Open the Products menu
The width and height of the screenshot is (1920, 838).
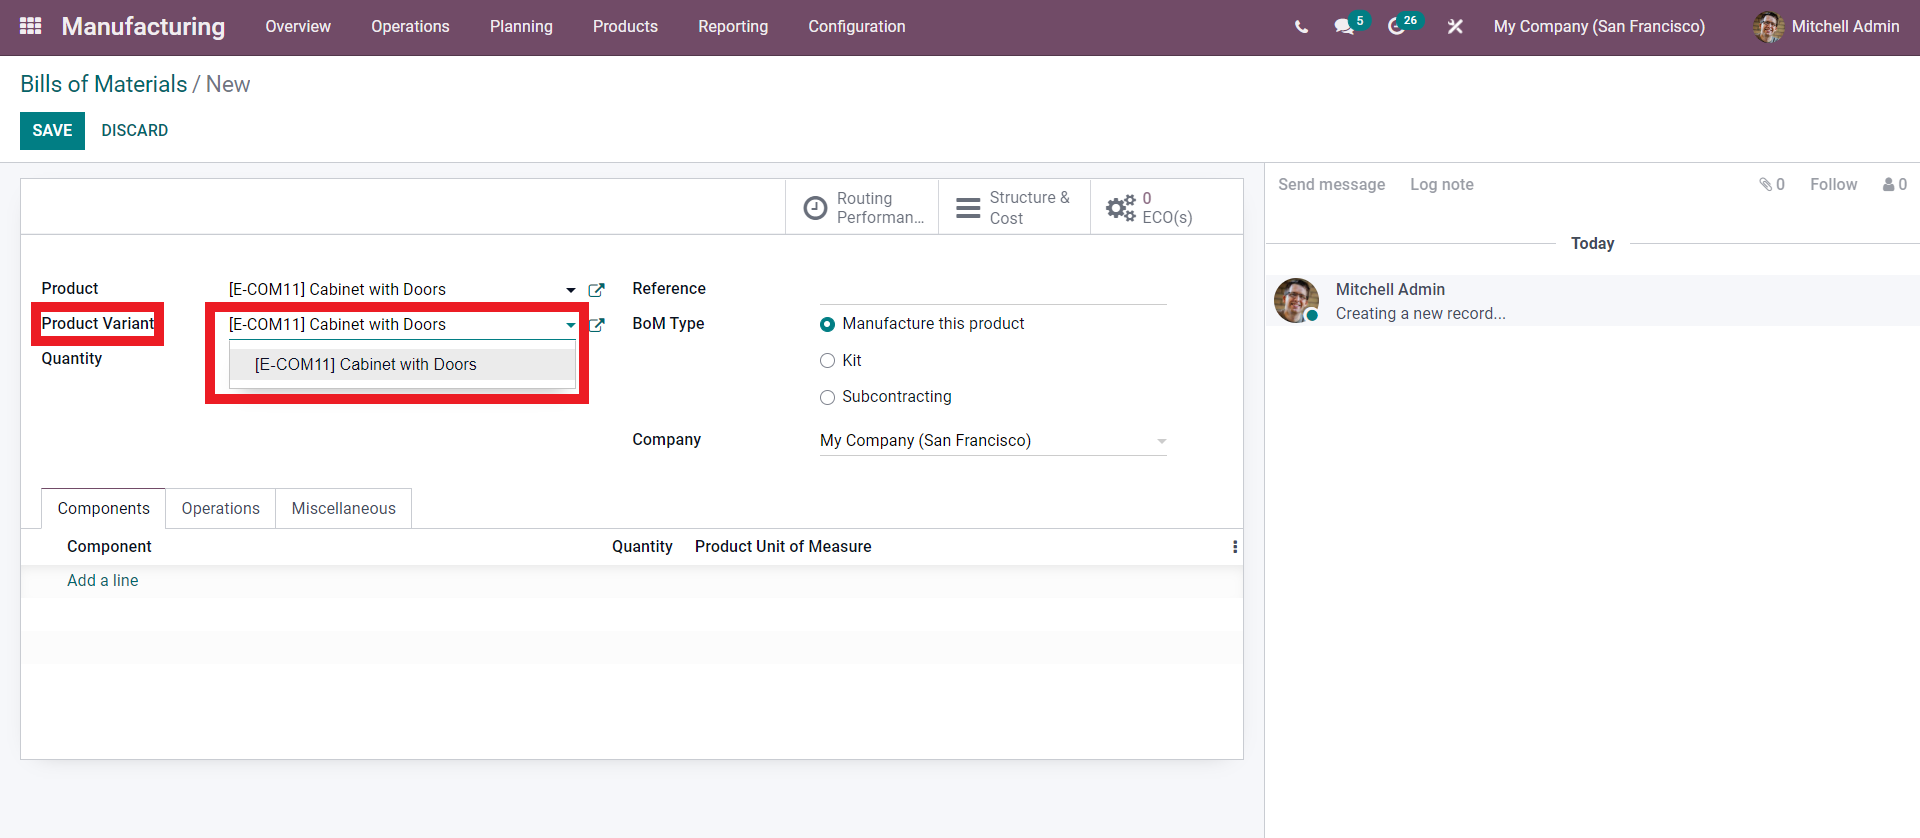click(625, 27)
